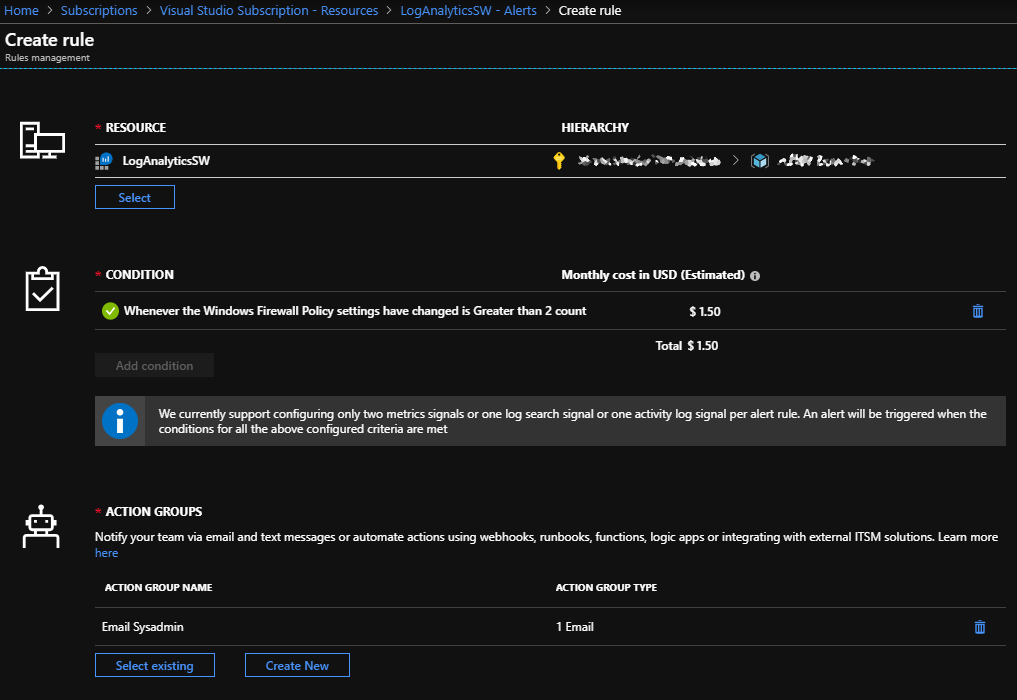Click the LogAnalyticsSW workspace icon
Screen dimensions: 1017x700
pos(104,161)
